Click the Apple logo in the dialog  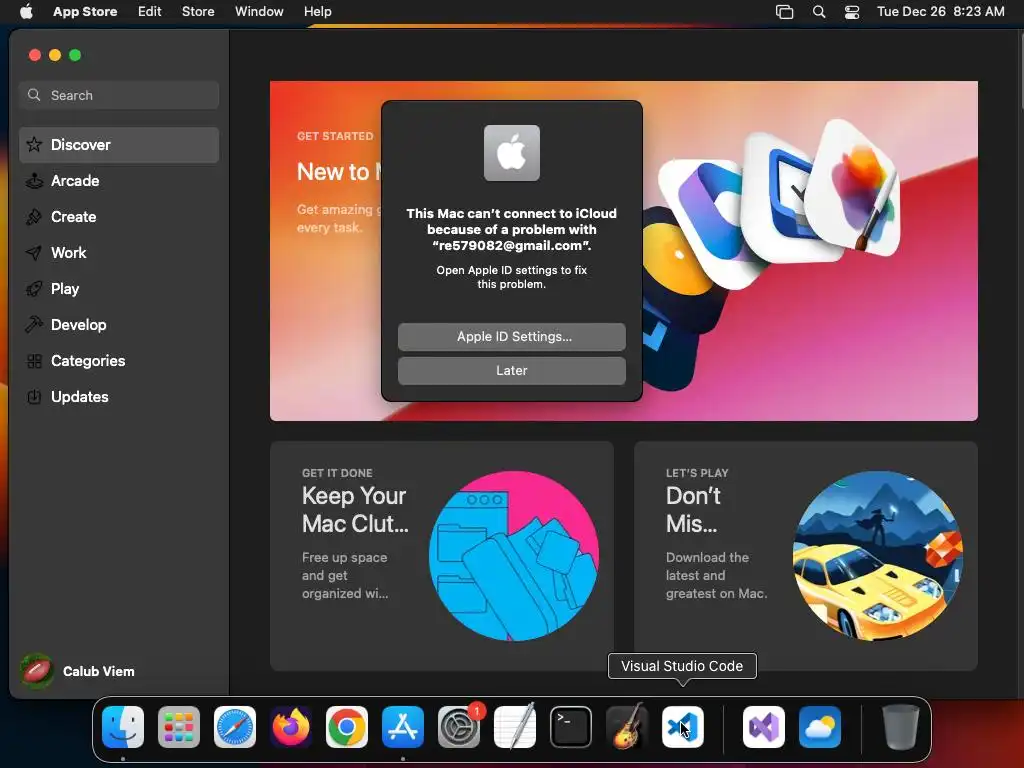pyautogui.click(x=512, y=153)
